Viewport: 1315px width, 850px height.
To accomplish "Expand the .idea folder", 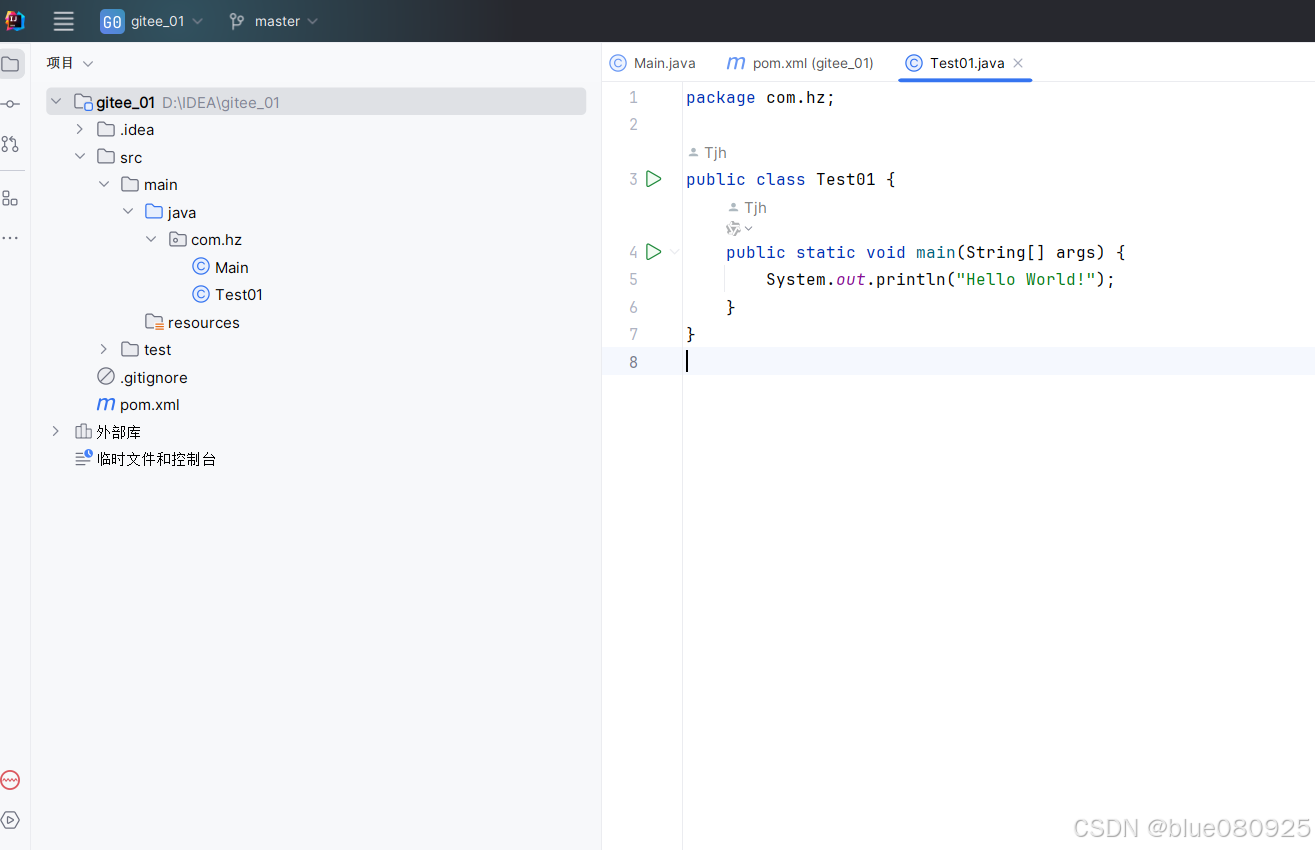I will [x=80, y=130].
